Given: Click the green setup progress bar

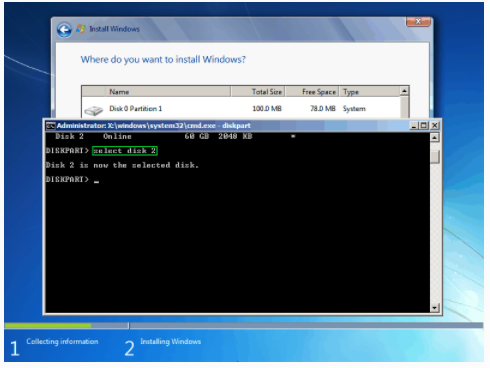Looking at the screenshot, I should [48, 326].
